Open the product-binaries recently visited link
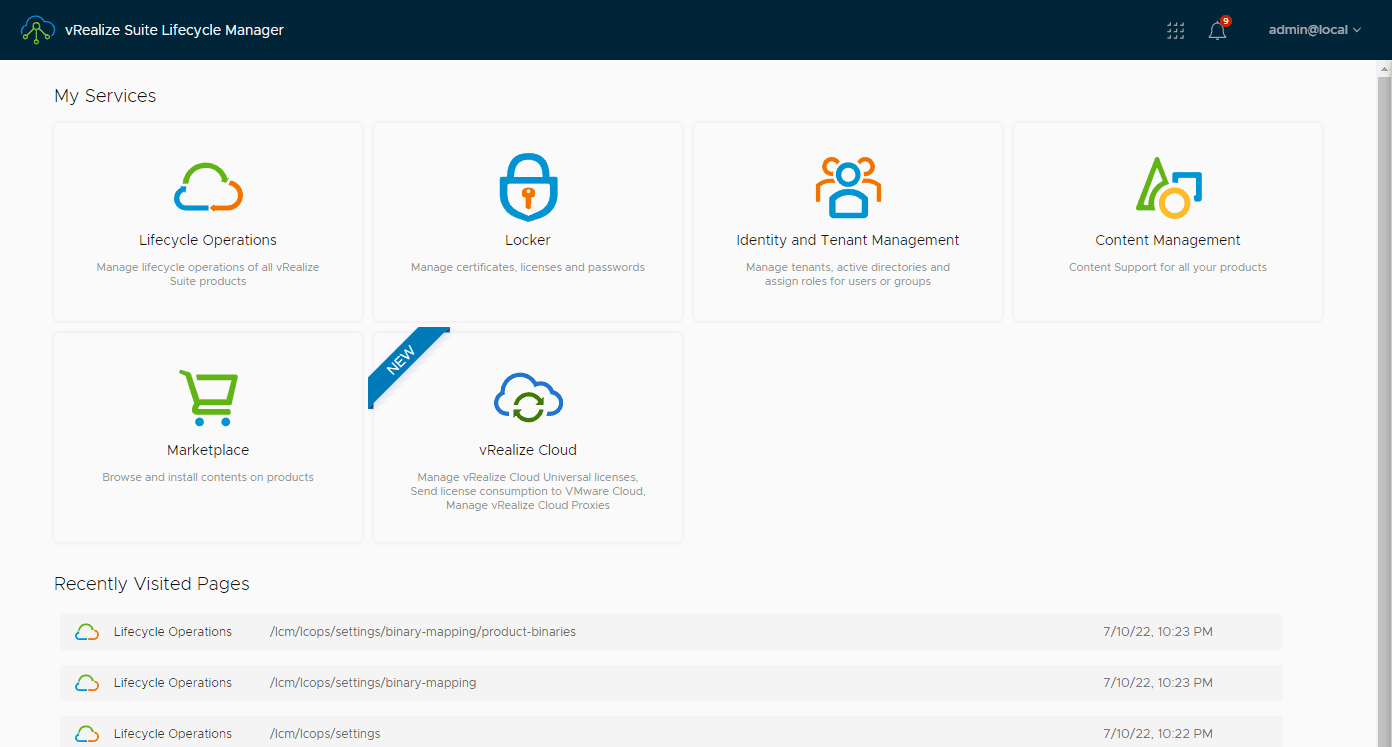 422,631
